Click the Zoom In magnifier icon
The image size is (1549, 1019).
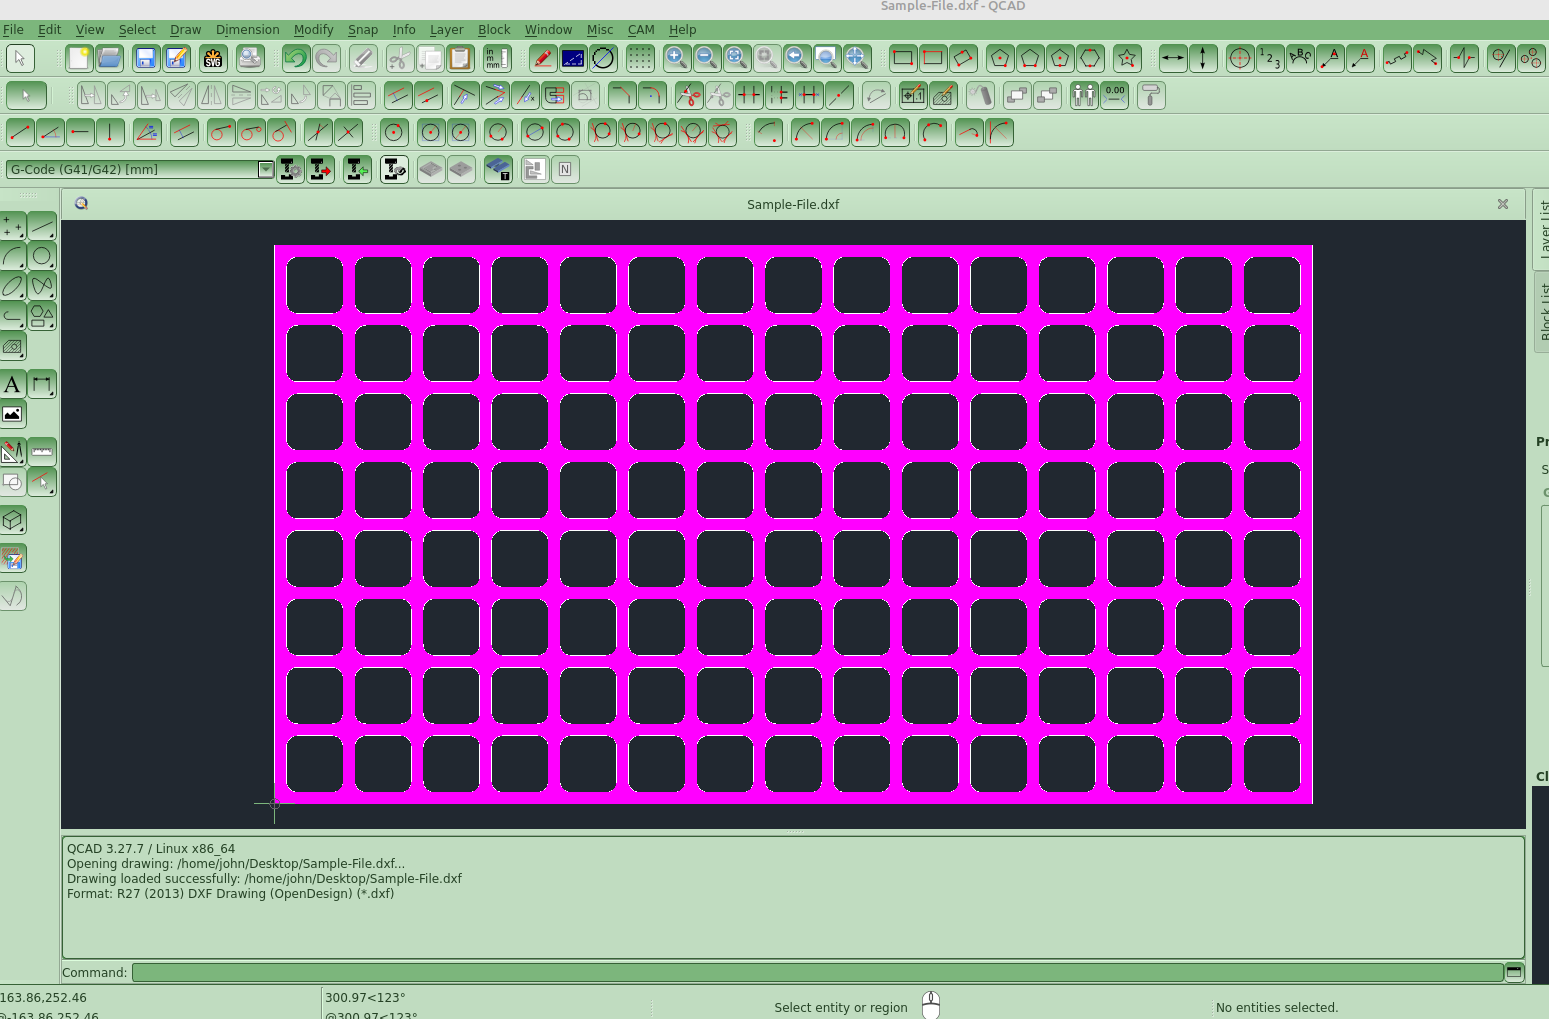tap(676, 58)
